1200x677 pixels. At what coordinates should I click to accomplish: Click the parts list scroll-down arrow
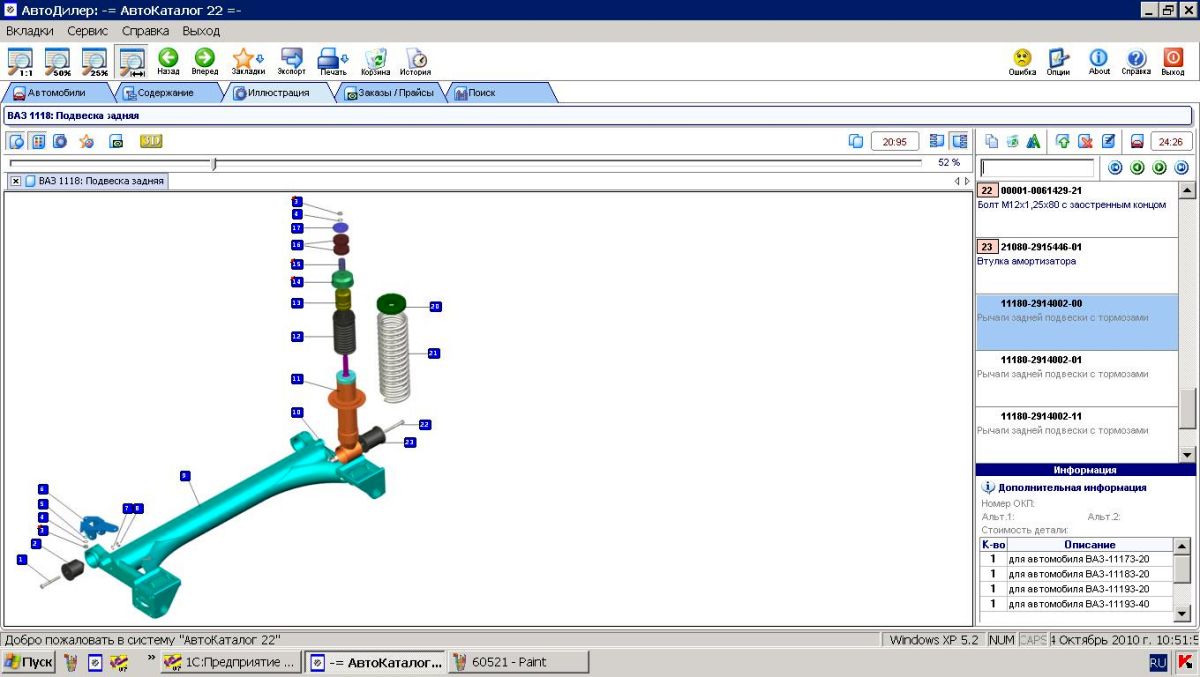coord(1187,454)
